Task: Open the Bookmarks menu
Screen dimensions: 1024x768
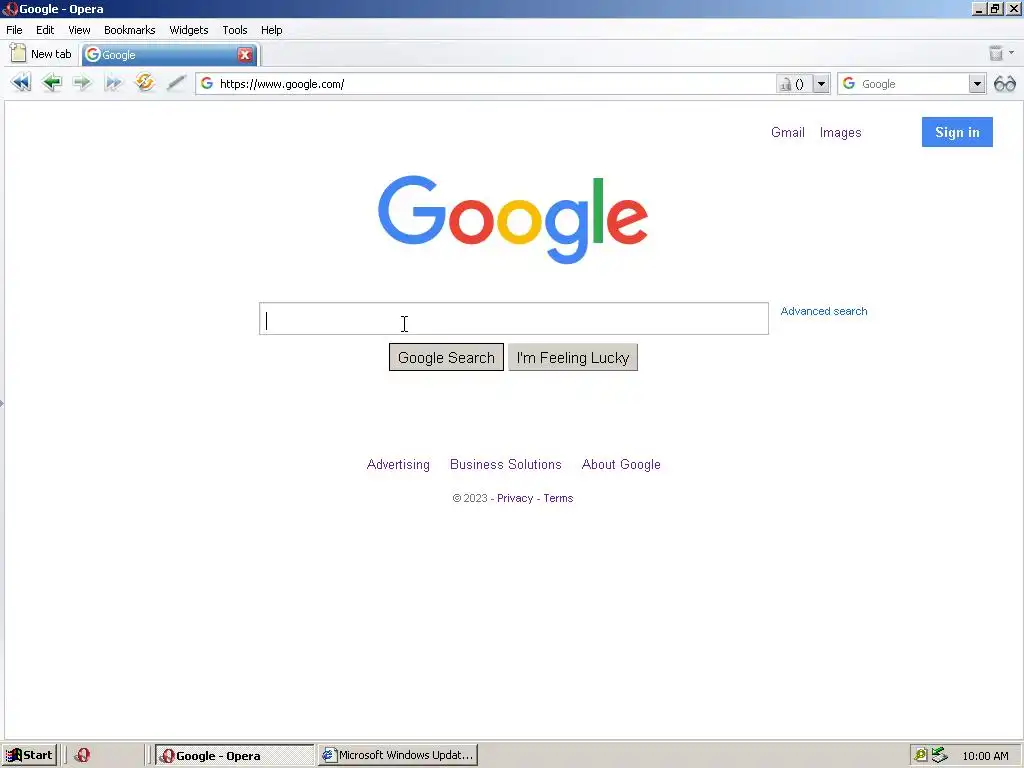Action: [x=129, y=30]
